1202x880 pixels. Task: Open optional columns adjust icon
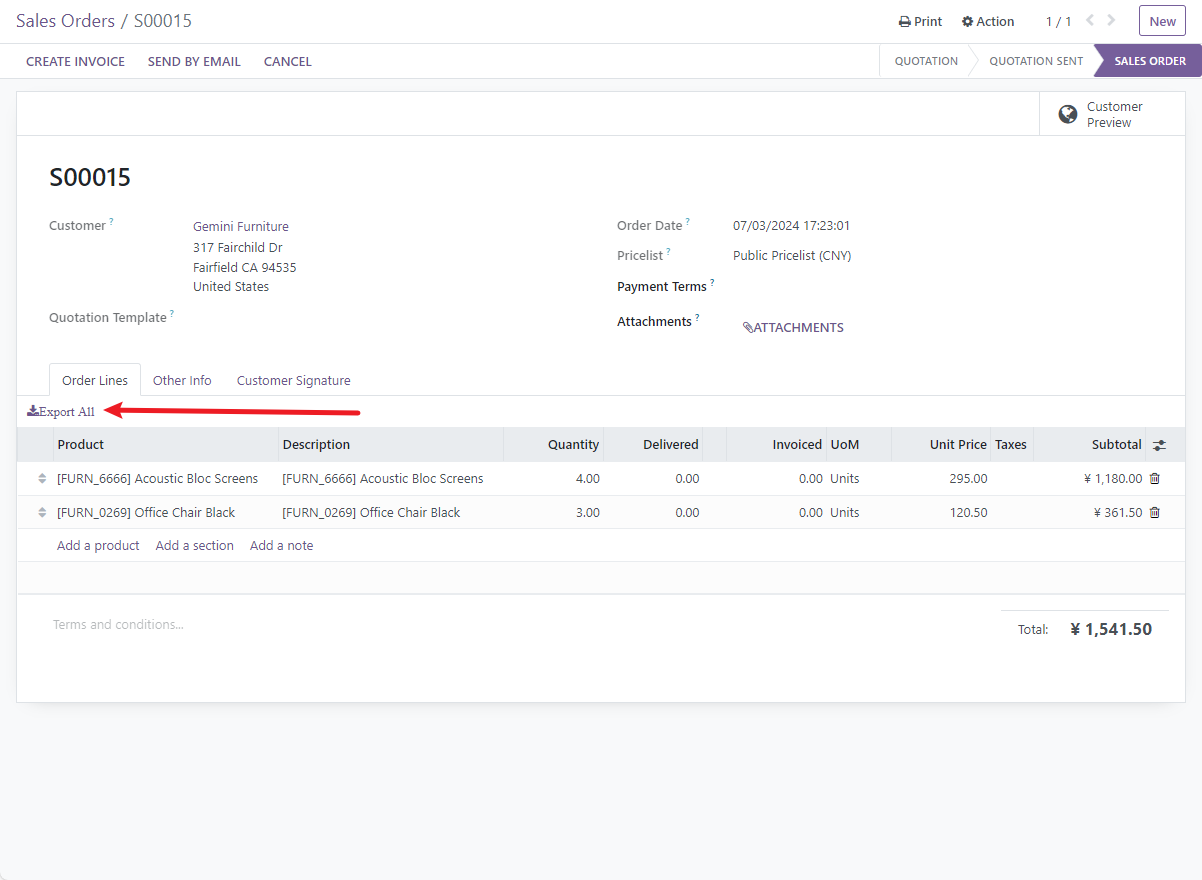1160,445
